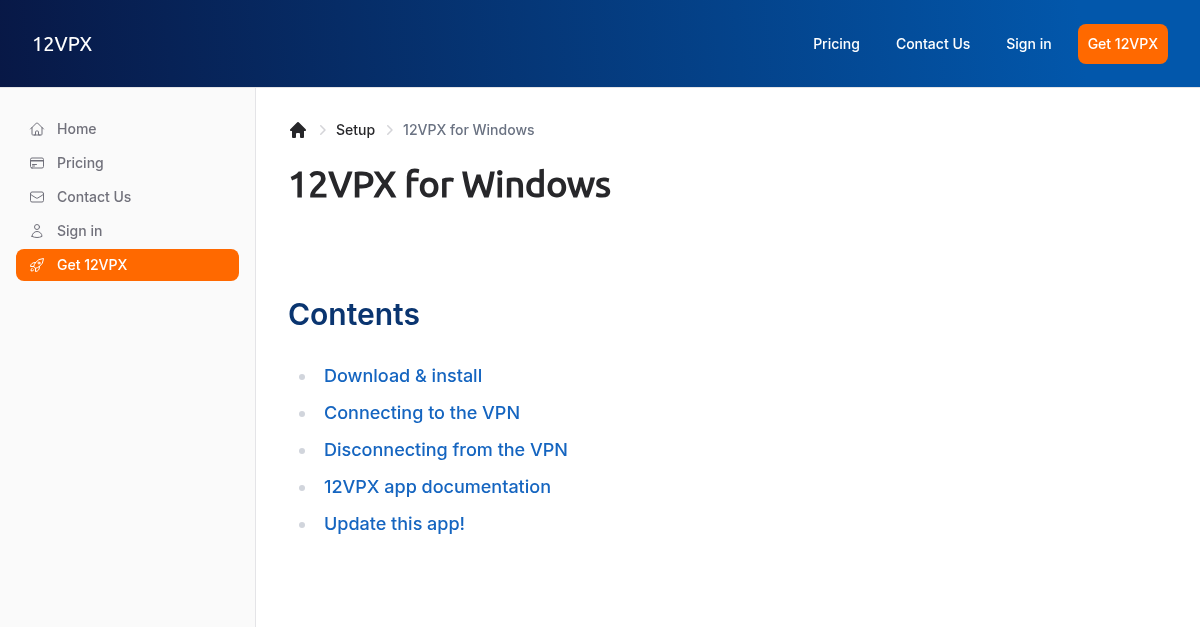The width and height of the screenshot is (1200, 627).
Task: Click the sidebar Home entry
Action: coord(78,128)
